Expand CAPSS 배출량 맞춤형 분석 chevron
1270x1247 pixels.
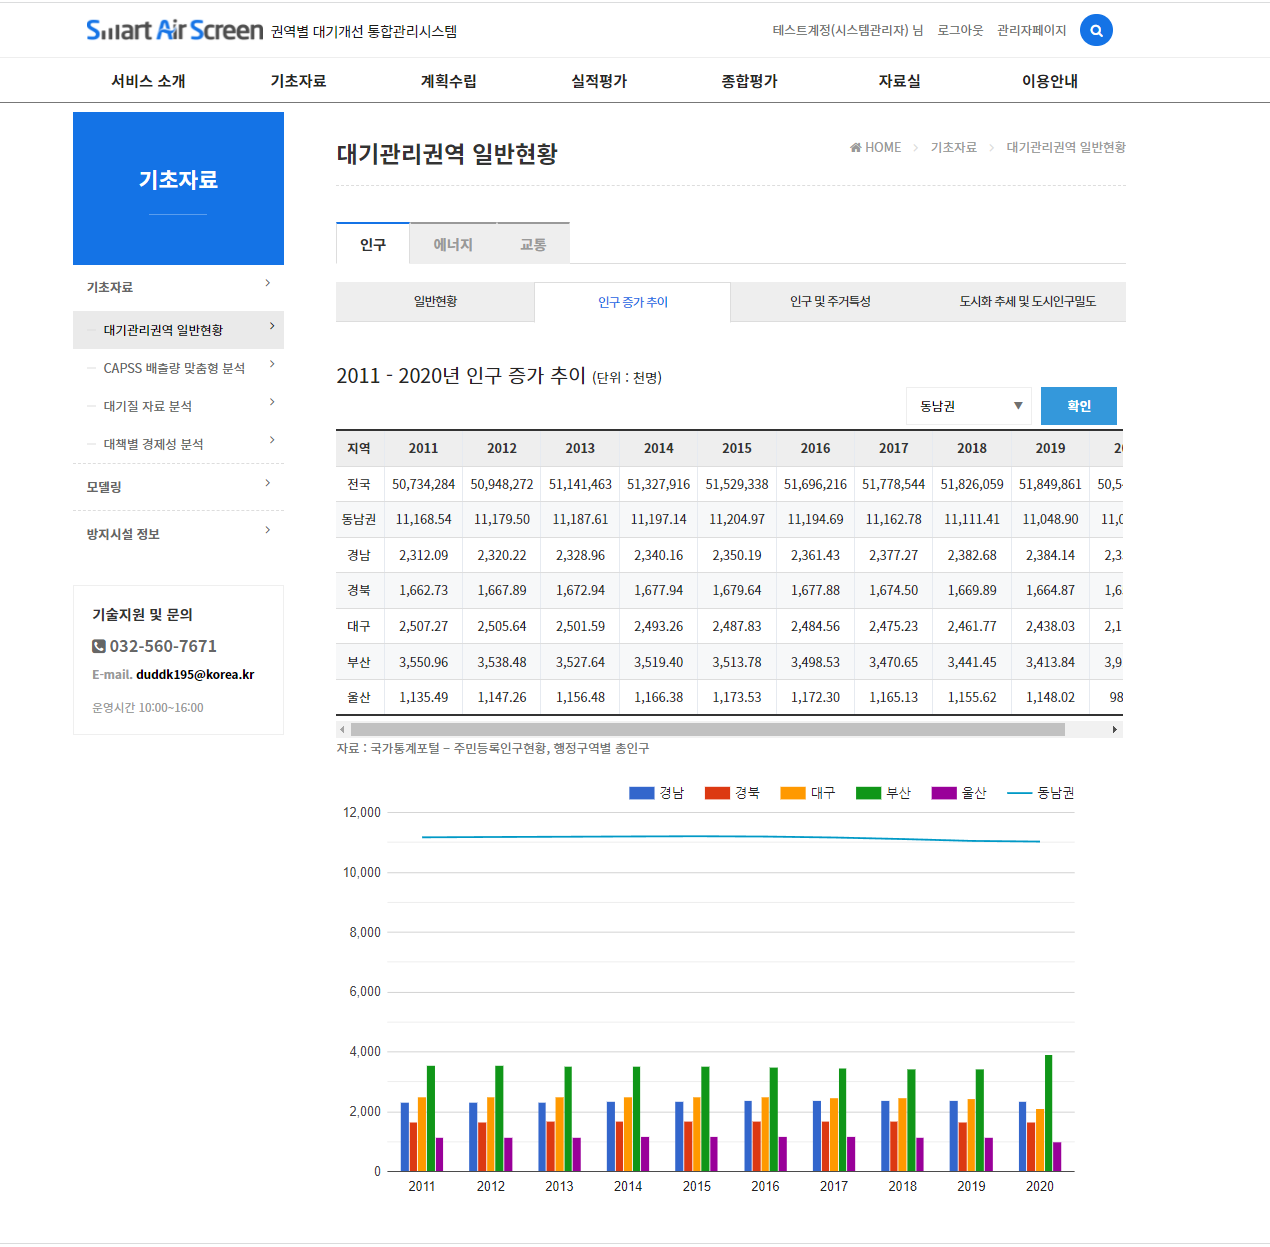point(272,364)
